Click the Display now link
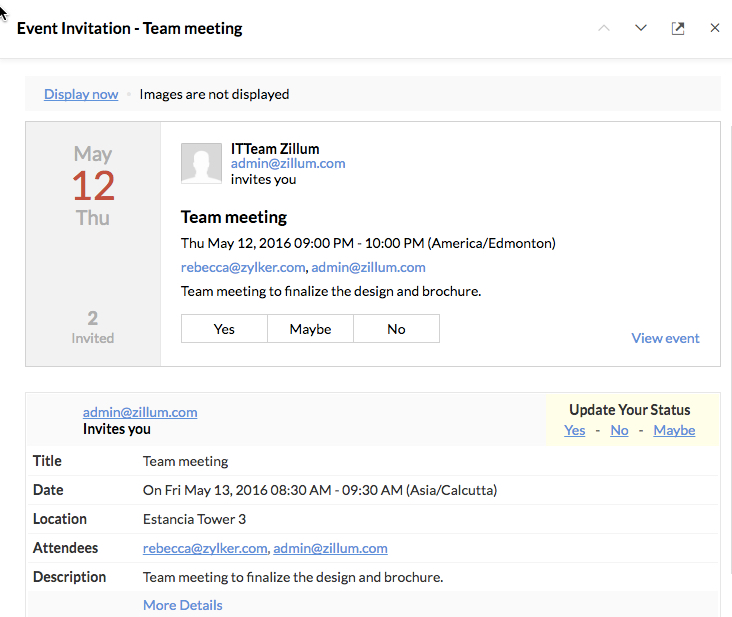732x617 pixels. click(x=81, y=94)
